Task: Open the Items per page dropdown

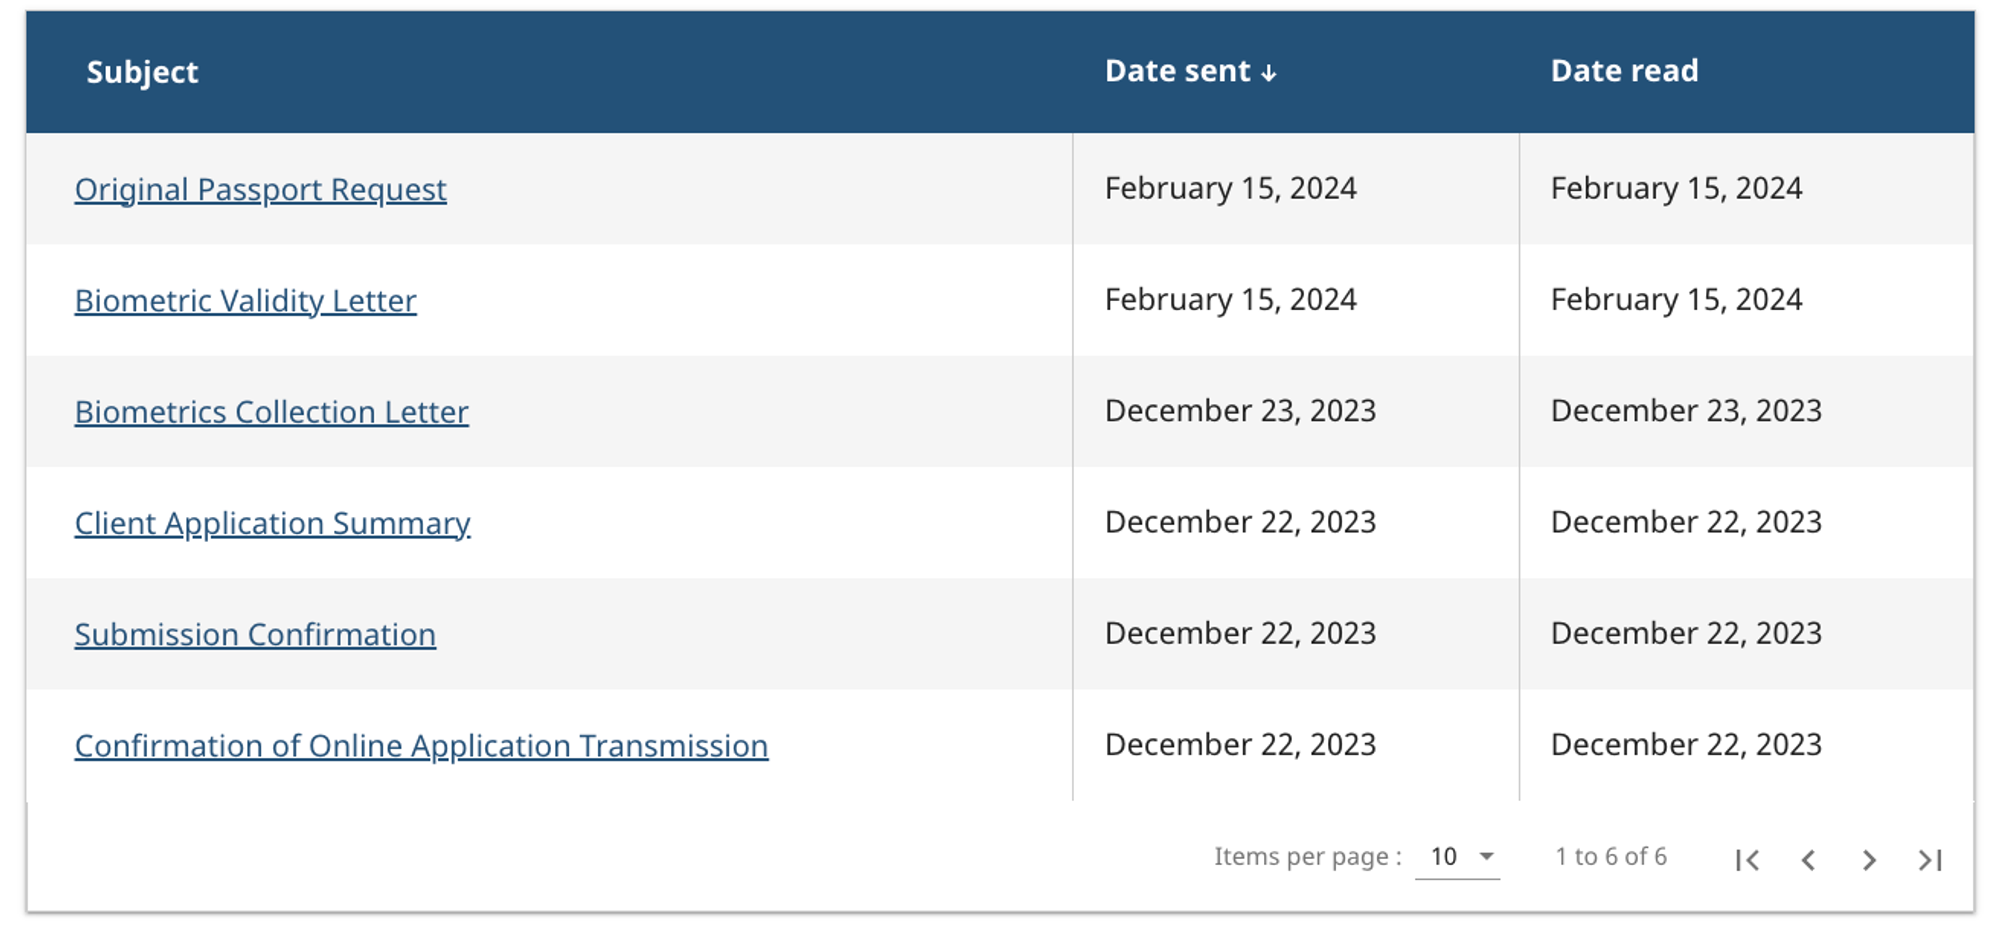Action: coord(1457,857)
